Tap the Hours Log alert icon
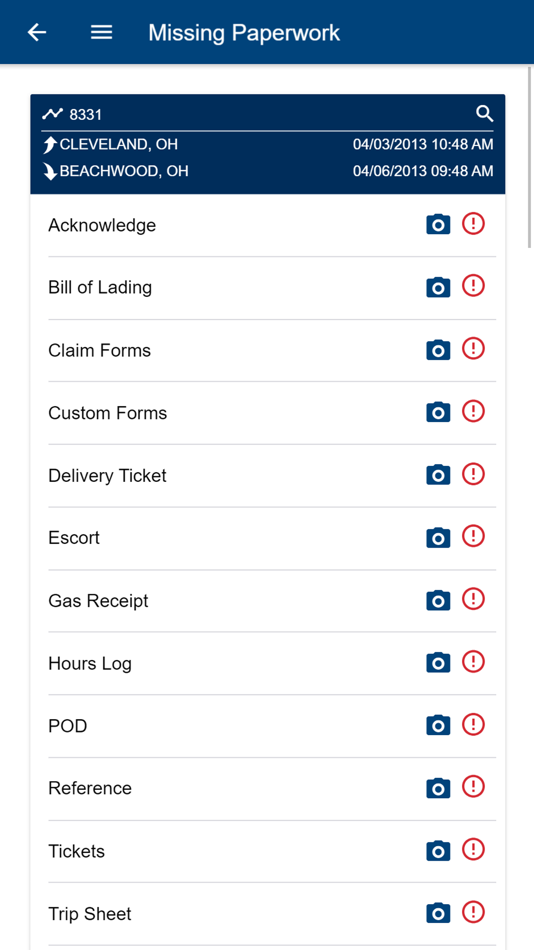This screenshot has width=534, height=950. click(473, 662)
